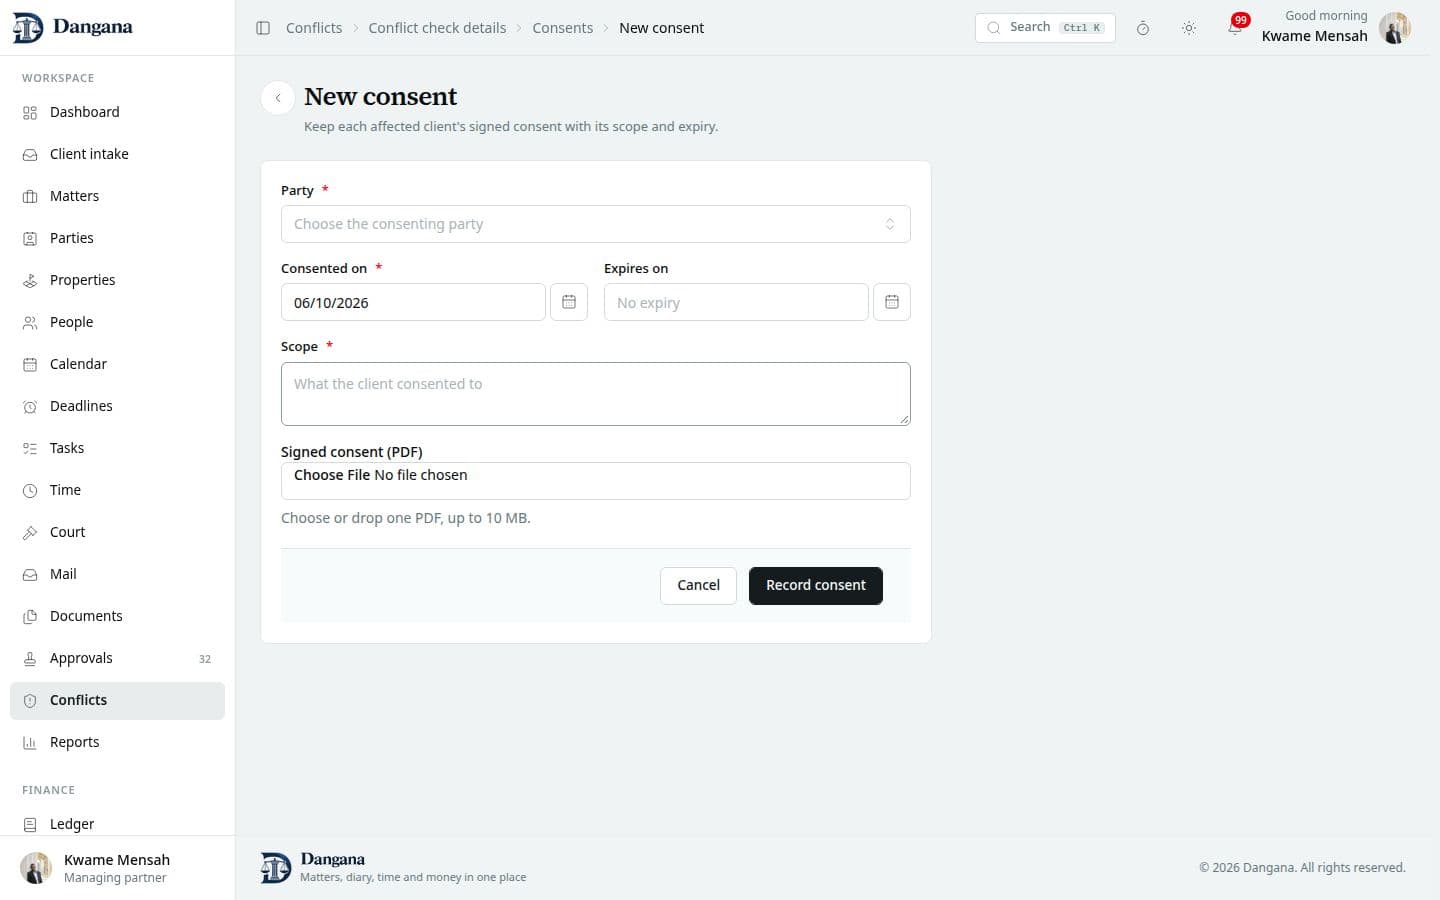The width and height of the screenshot is (1440, 900).
Task: Click the Client intake inbox icon
Action: (30, 155)
